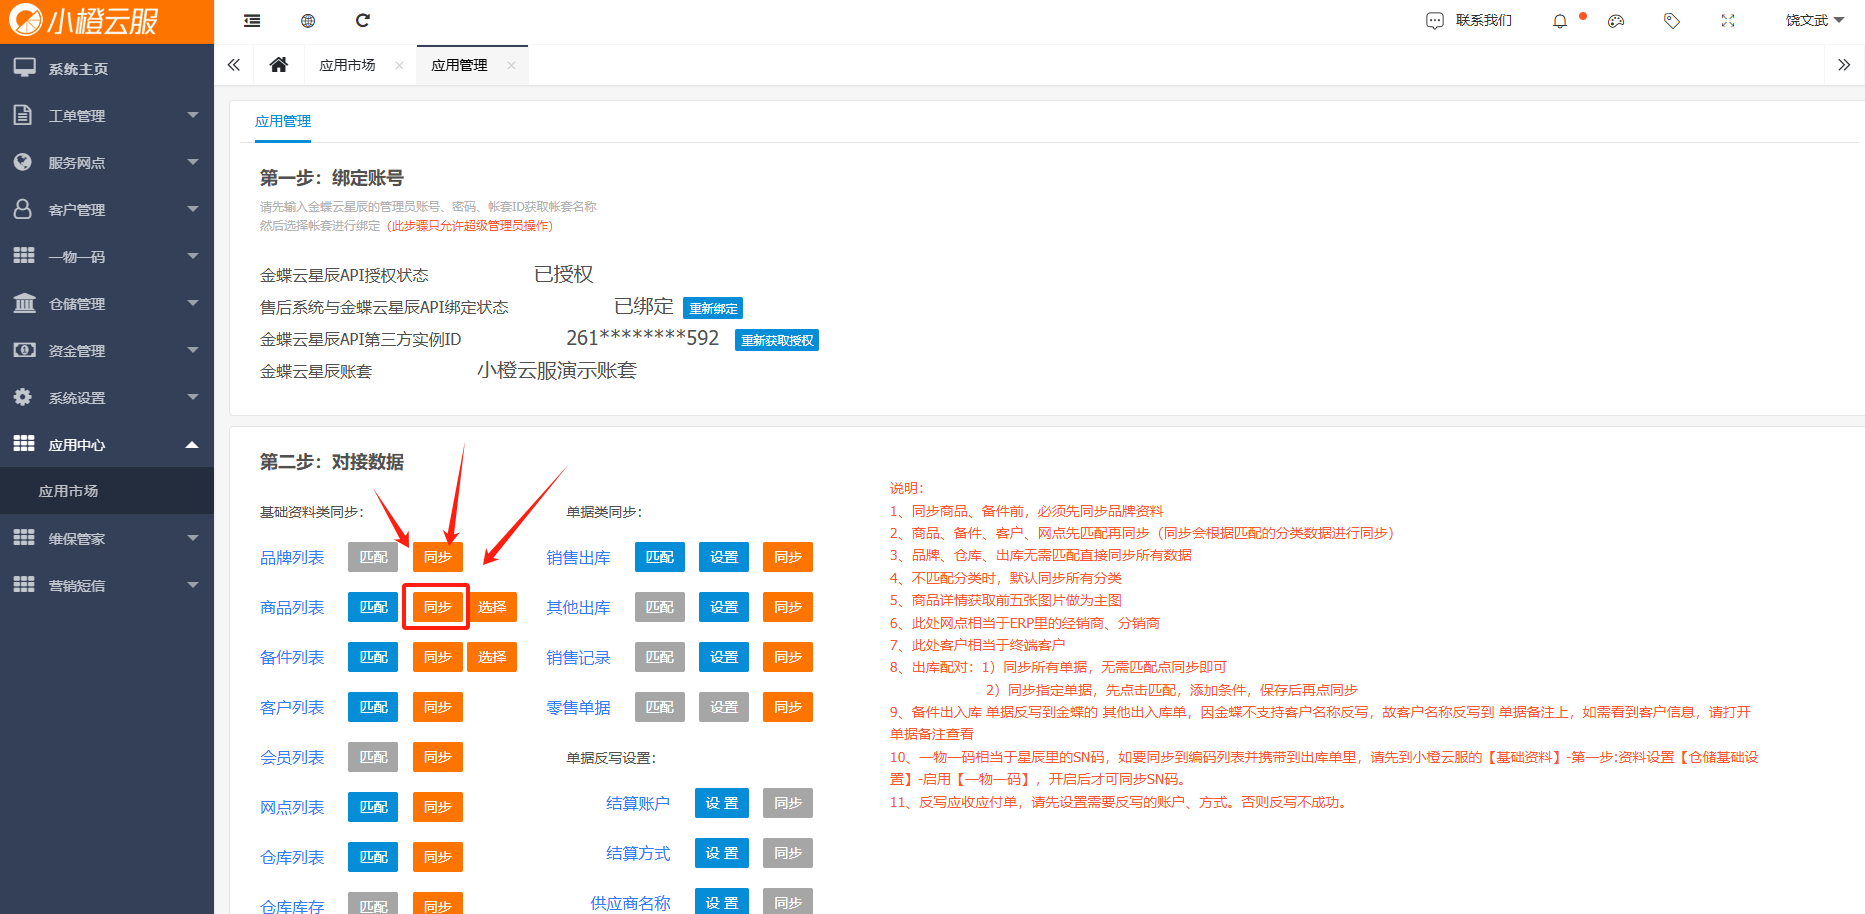The height and width of the screenshot is (914, 1865).
Task: Click the 维保管家 grid icon
Action: pyautogui.click(x=24, y=538)
